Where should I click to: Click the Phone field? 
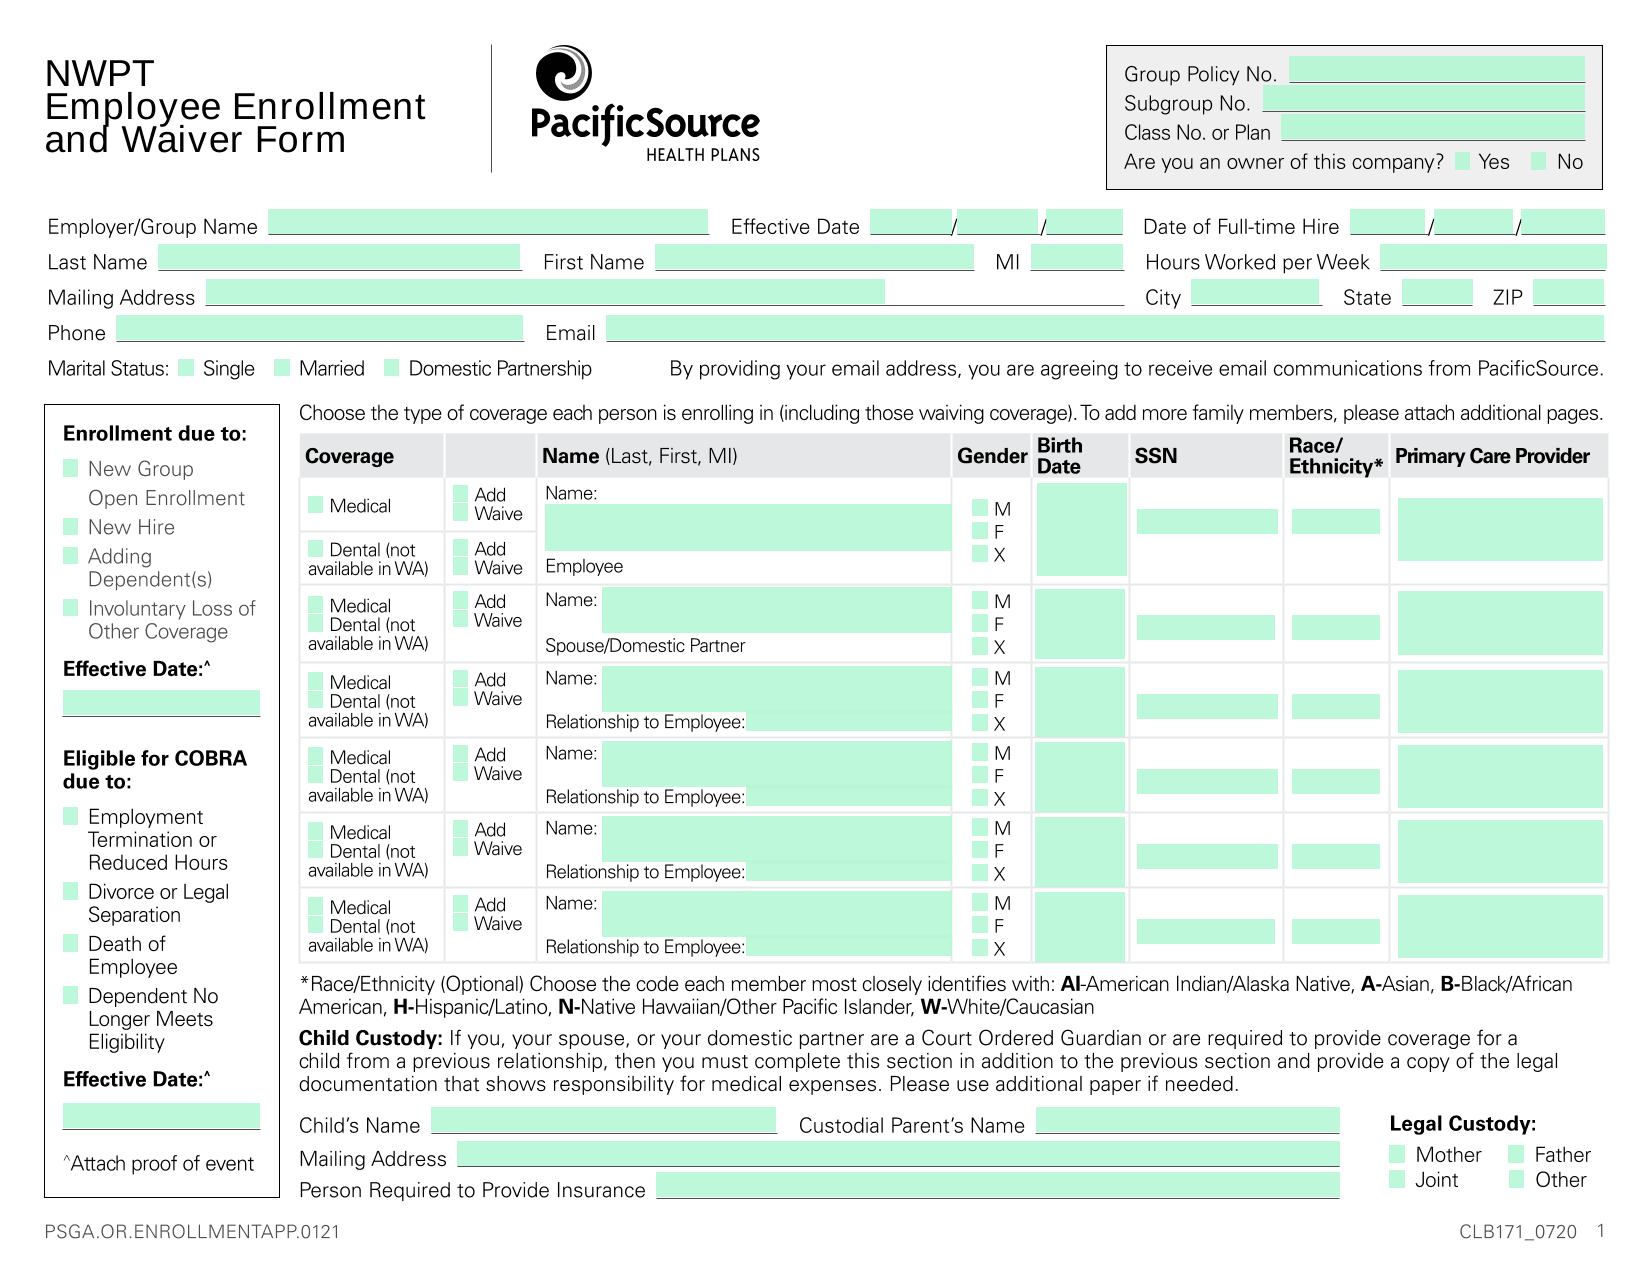click(x=320, y=328)
